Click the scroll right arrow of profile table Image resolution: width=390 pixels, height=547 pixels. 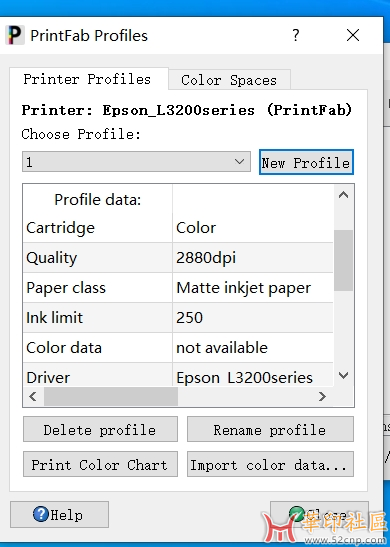point(322,396)
